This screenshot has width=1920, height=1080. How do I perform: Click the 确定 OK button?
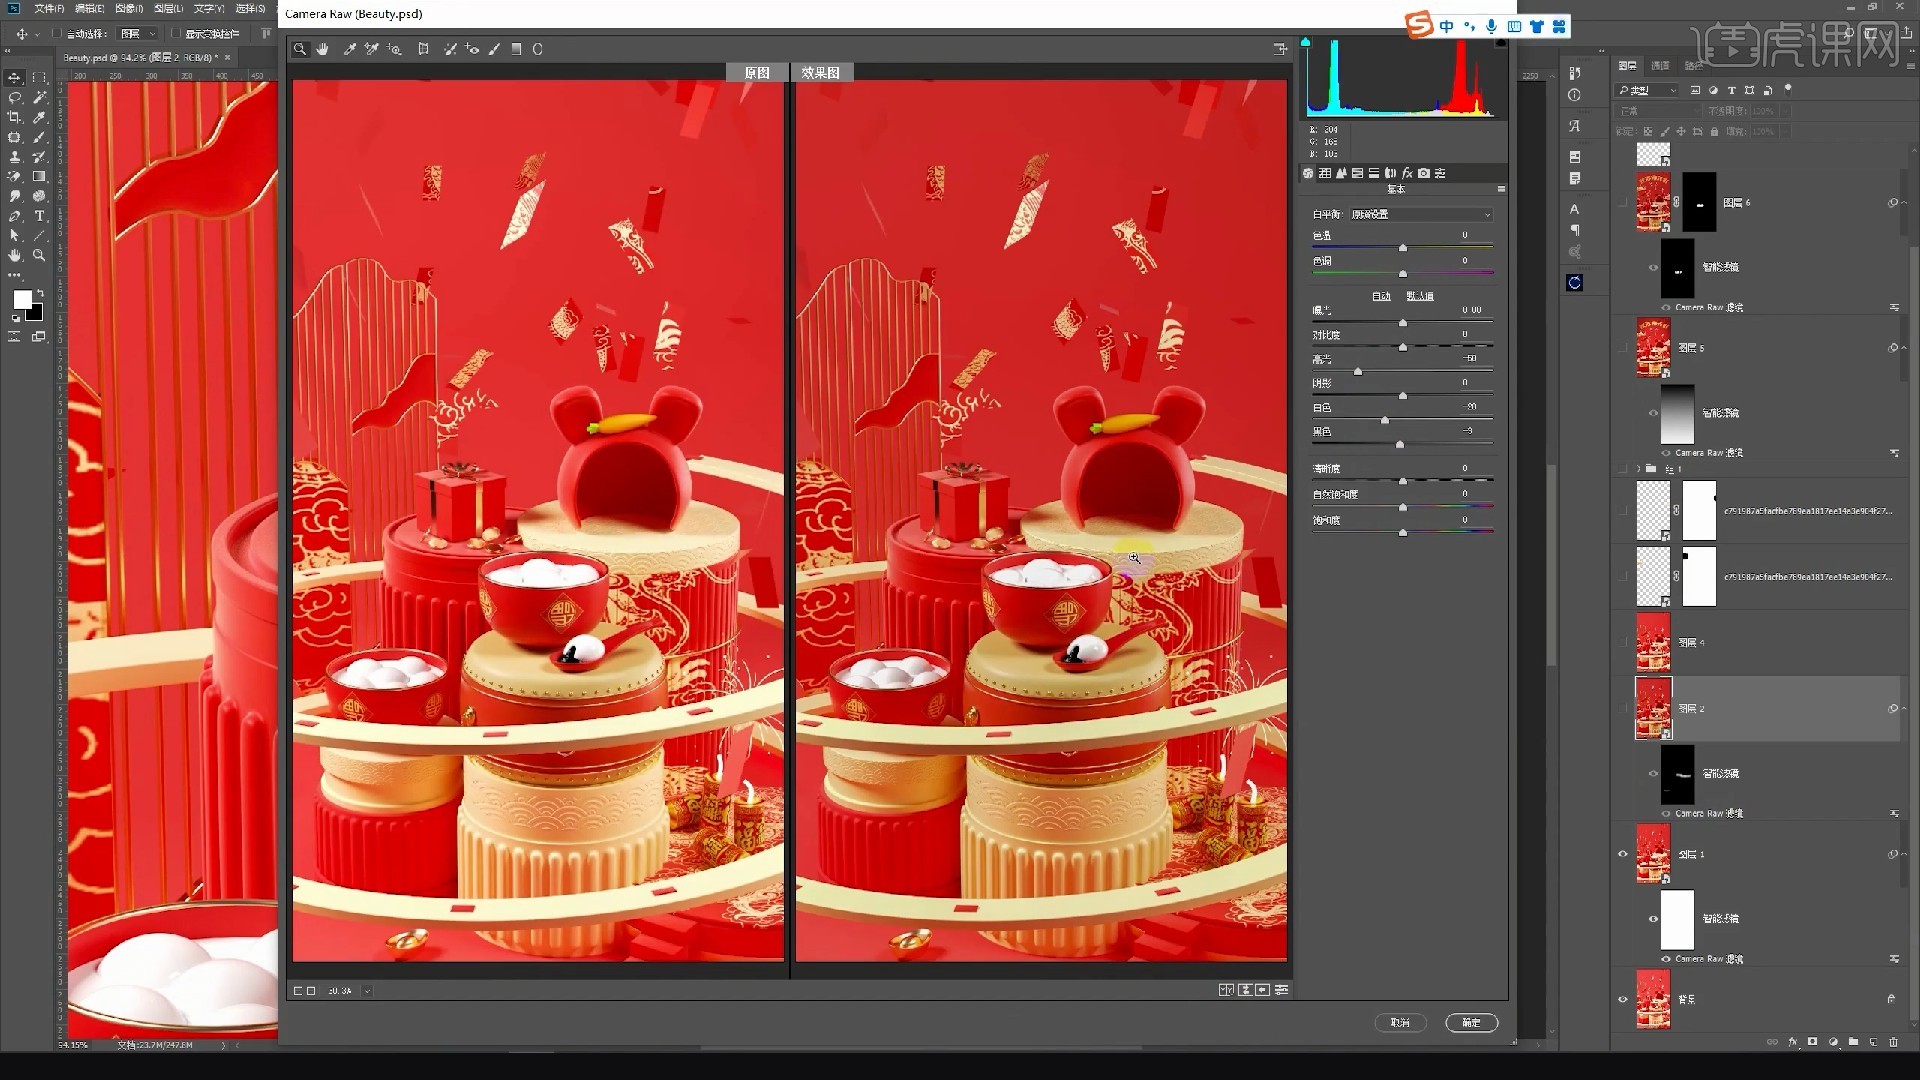[1471, 1022]
